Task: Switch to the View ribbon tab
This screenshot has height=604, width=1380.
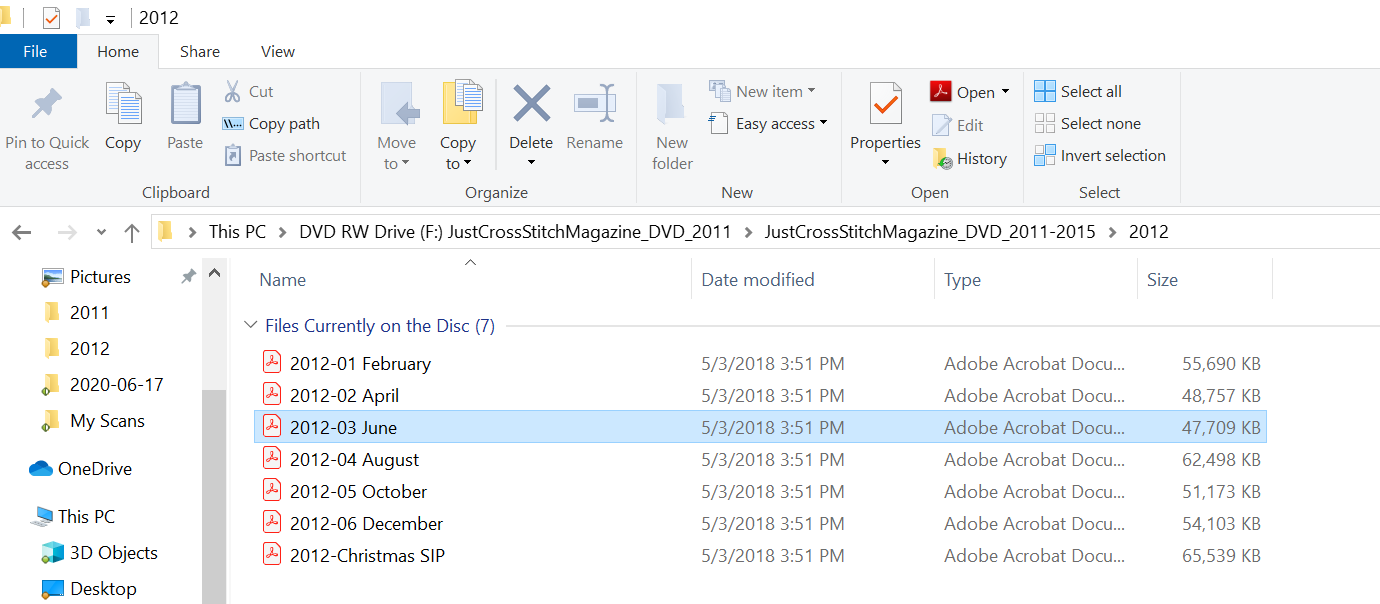Action: [278, 52]
